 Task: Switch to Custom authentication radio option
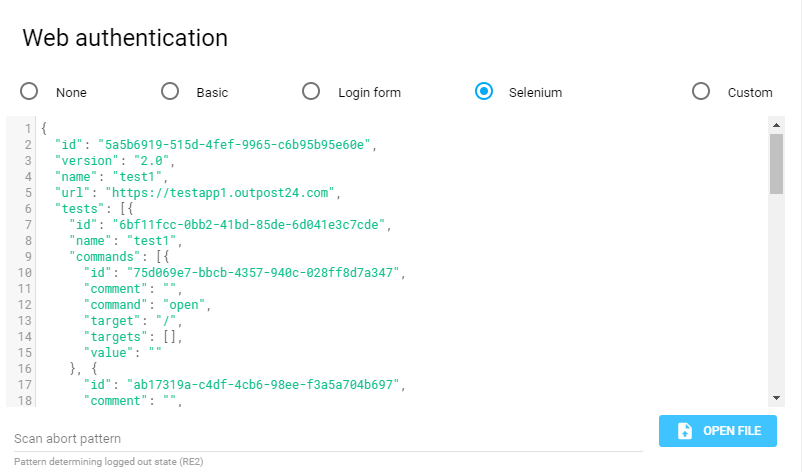pos(701,92)
